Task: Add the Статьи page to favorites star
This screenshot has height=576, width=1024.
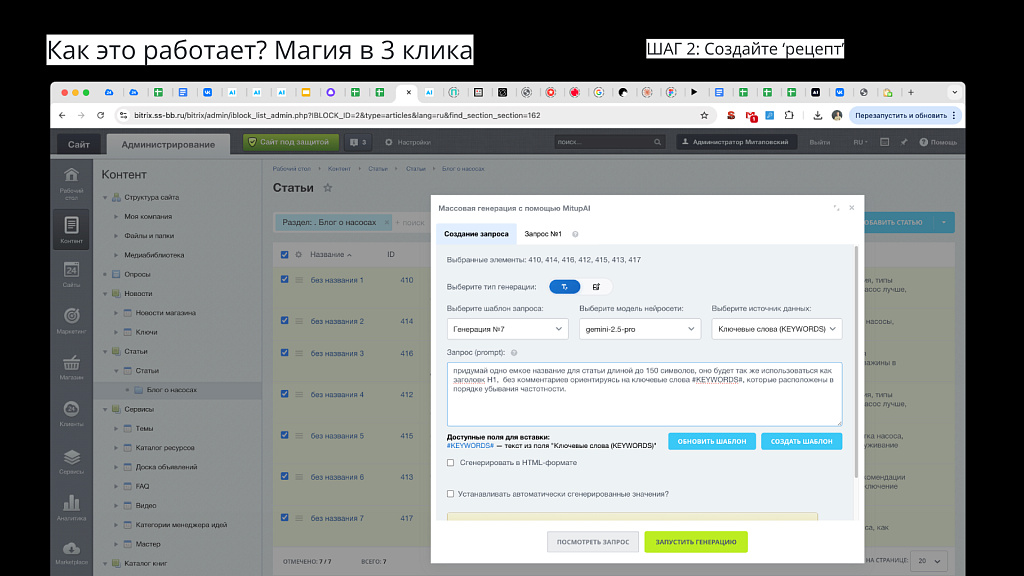Action: tap(327, 188)
